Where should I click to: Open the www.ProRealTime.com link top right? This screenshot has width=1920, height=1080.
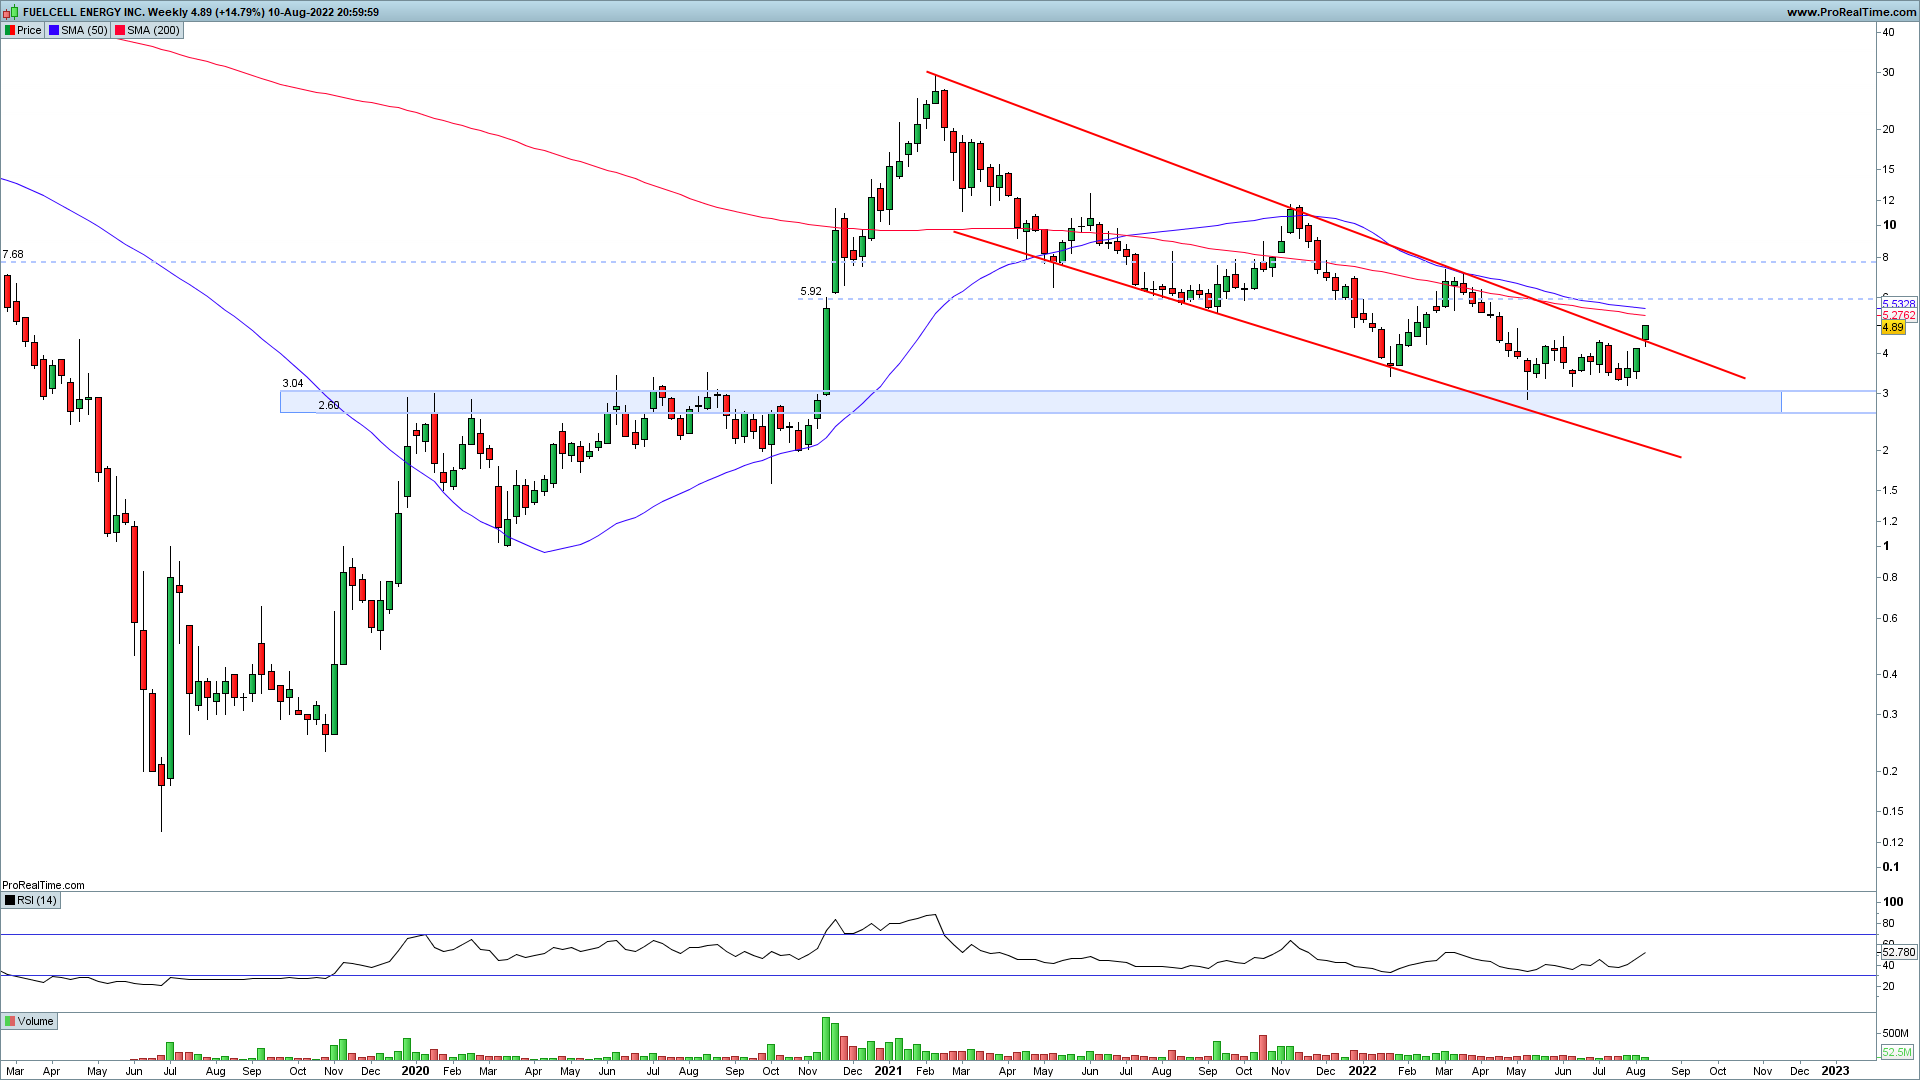[1851, 12]
